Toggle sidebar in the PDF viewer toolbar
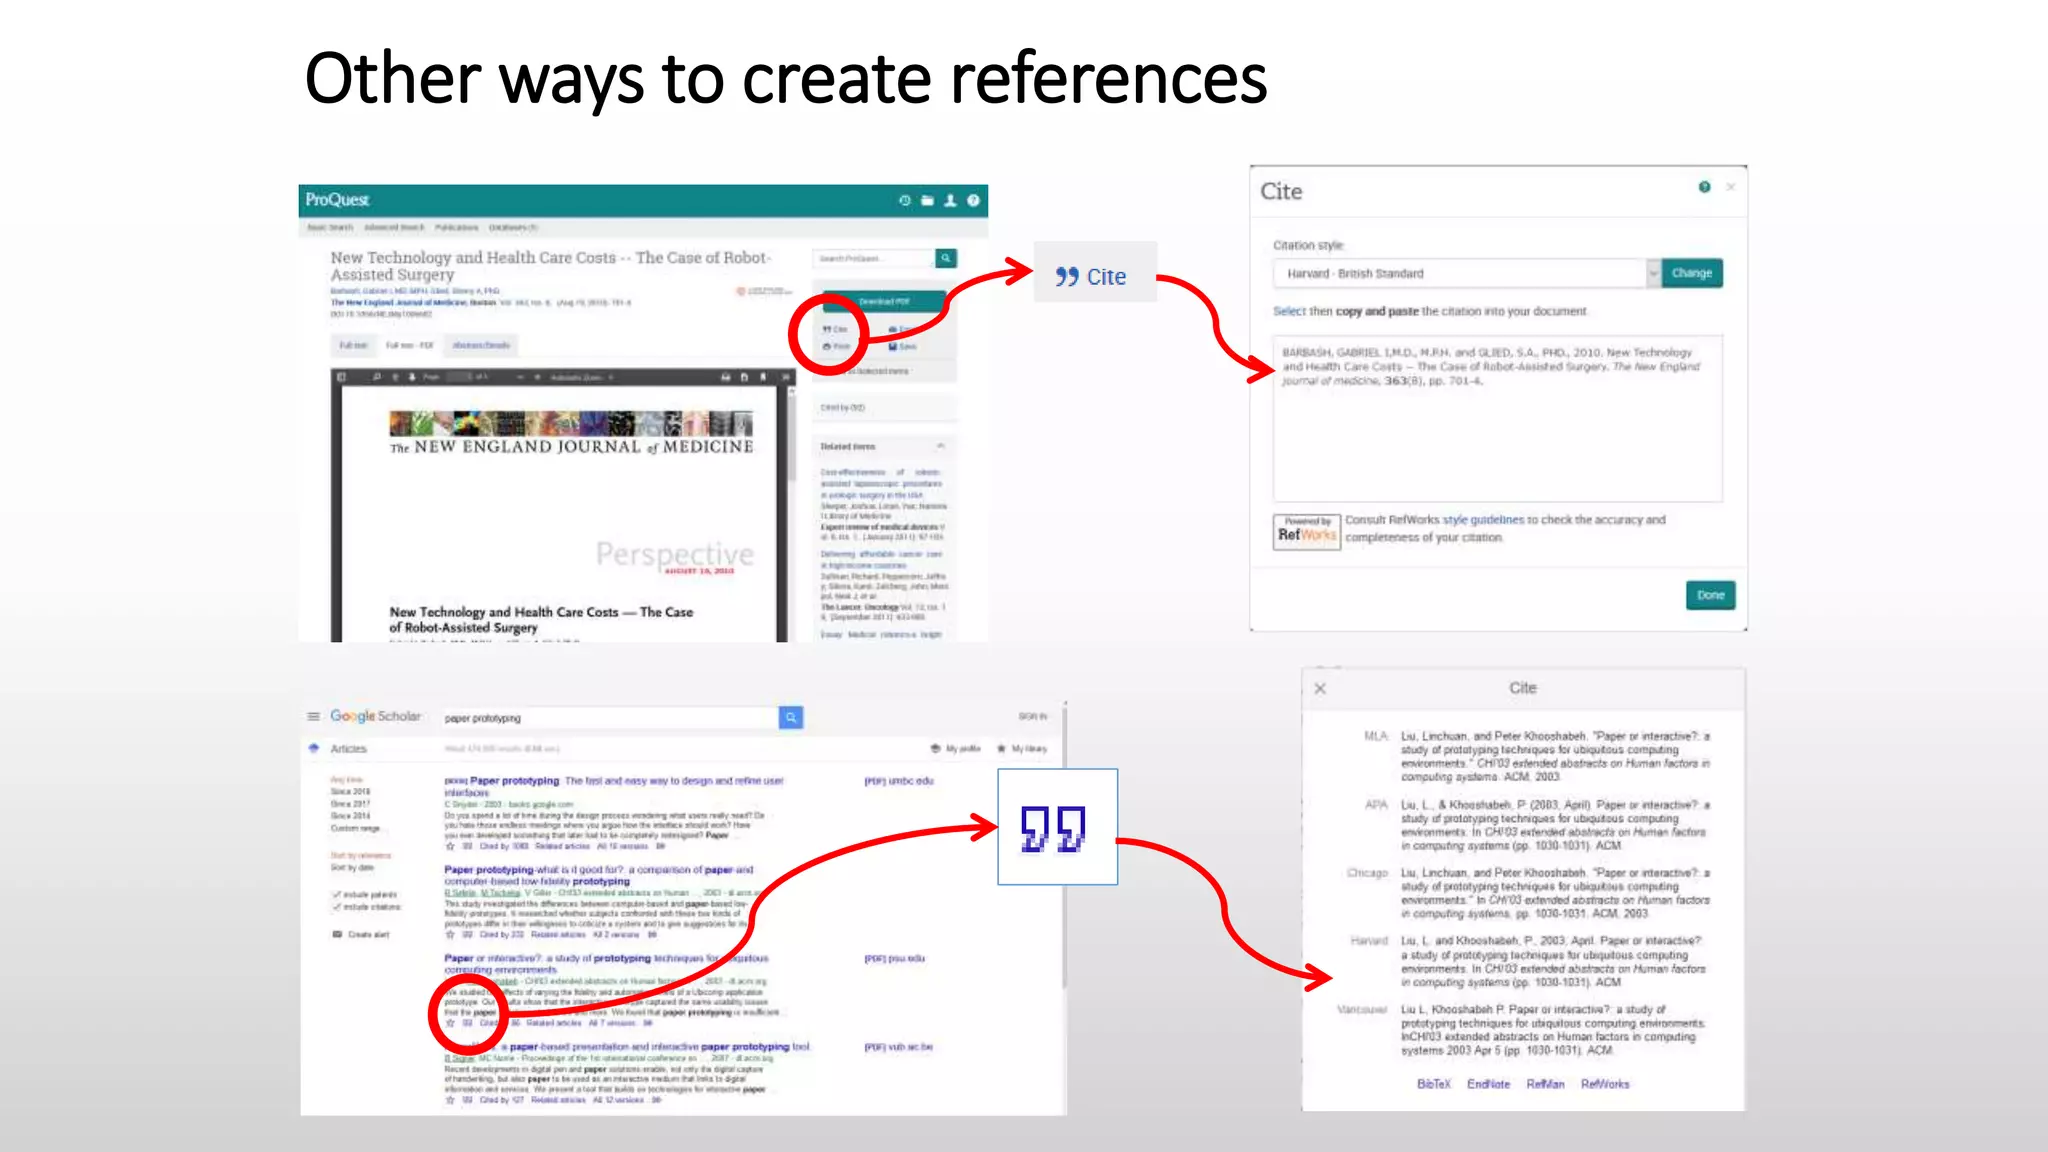 341,377
